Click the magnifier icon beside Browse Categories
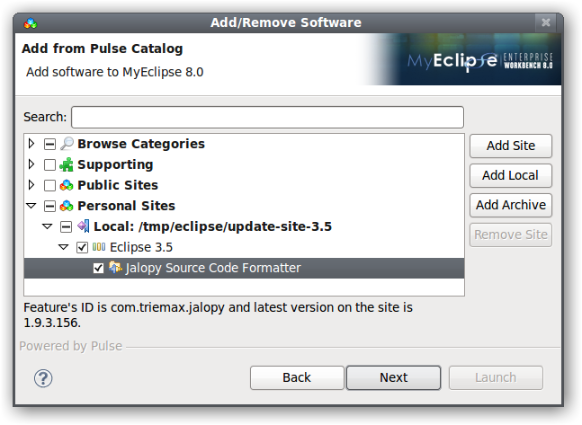 67,144
